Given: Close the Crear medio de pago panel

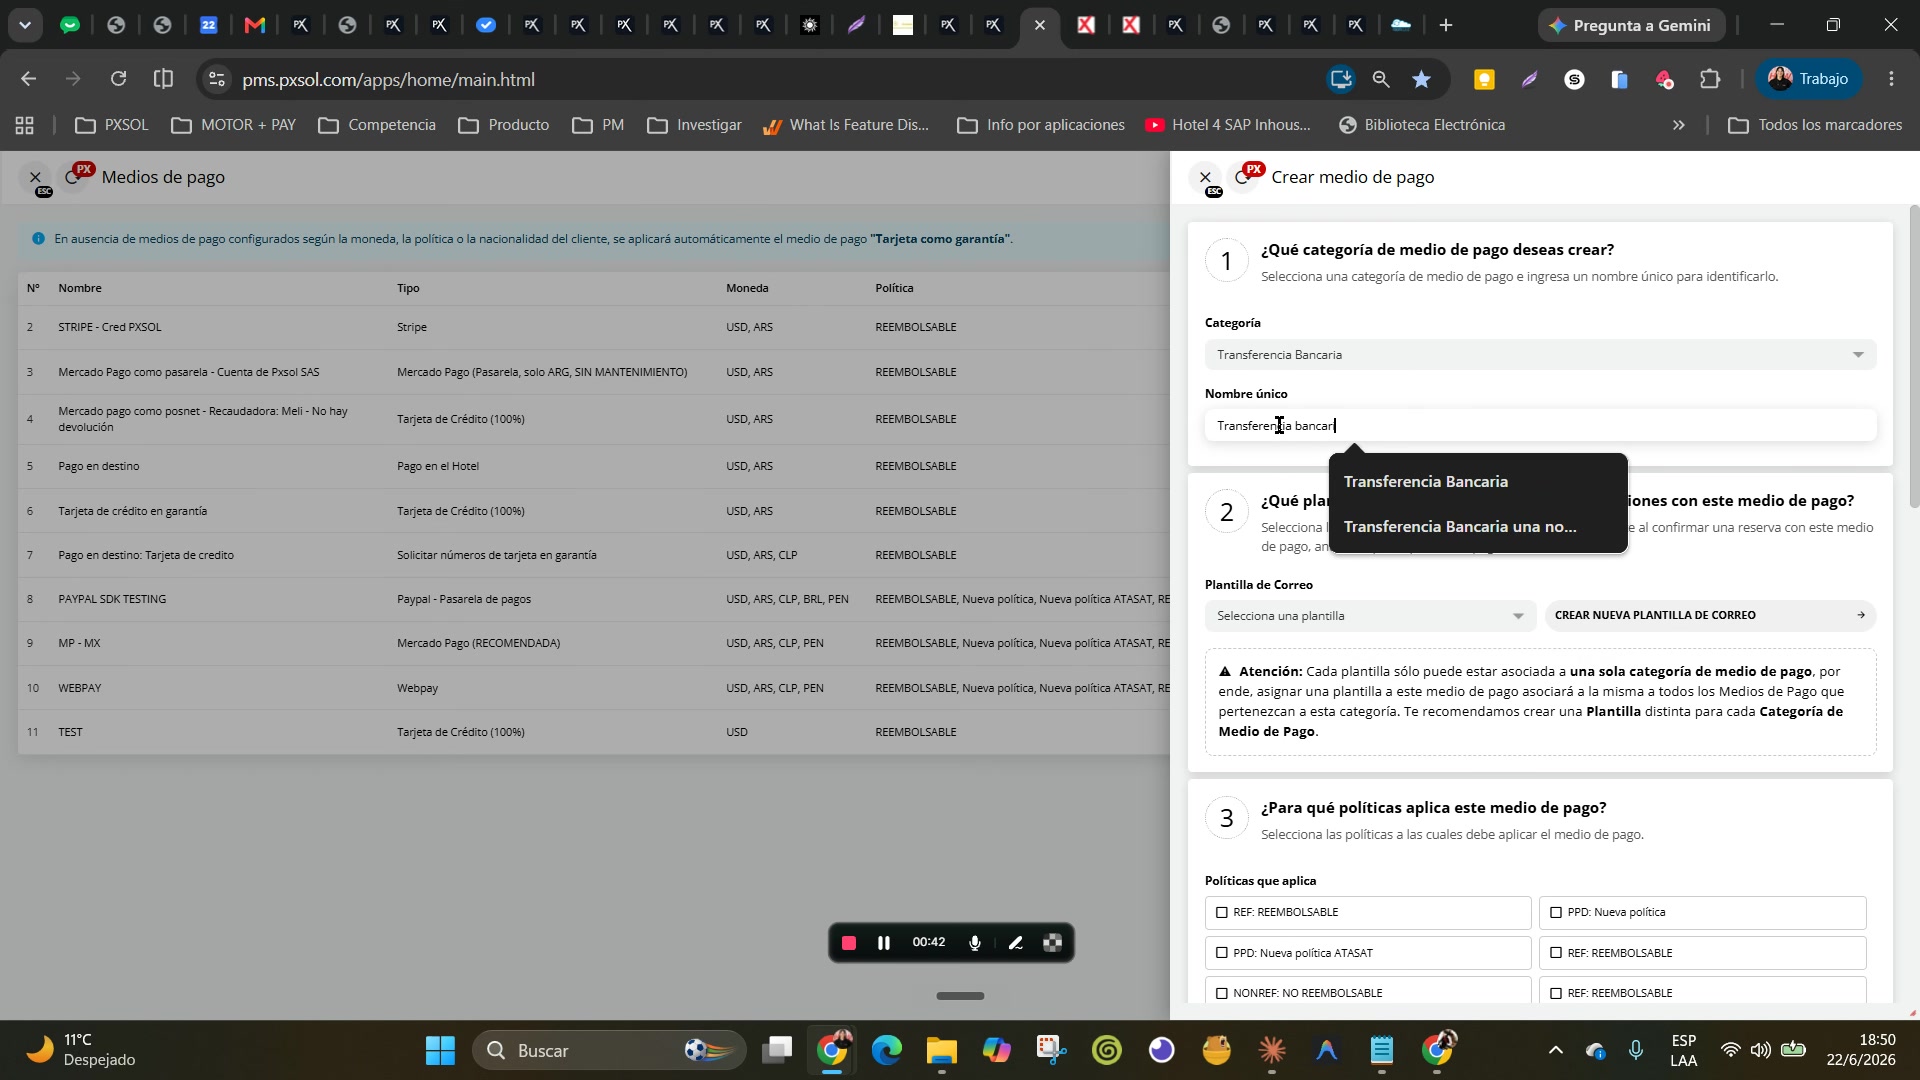Looking at the screenshot, I should point(1205,177).
